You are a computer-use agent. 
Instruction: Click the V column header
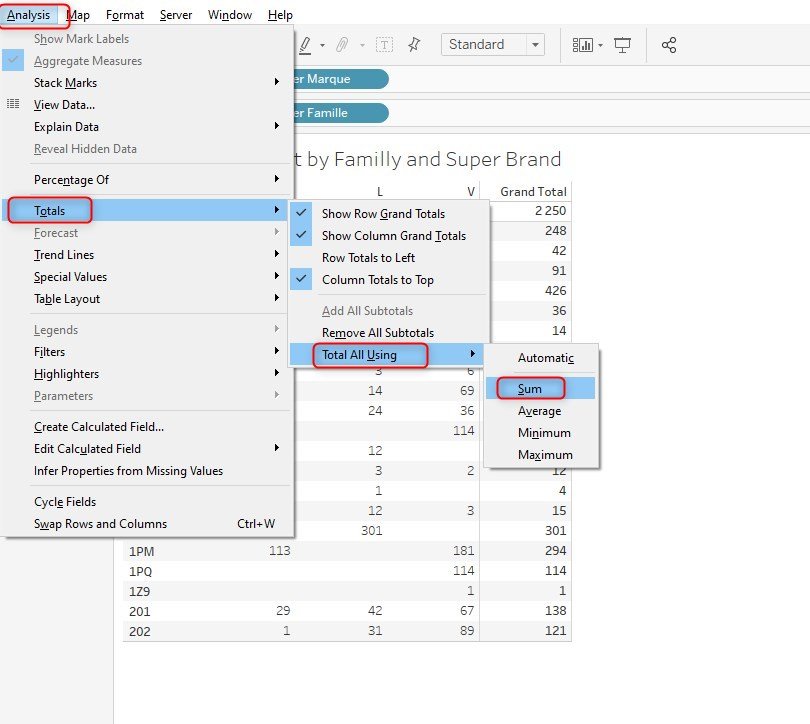(x=471, y=192)
